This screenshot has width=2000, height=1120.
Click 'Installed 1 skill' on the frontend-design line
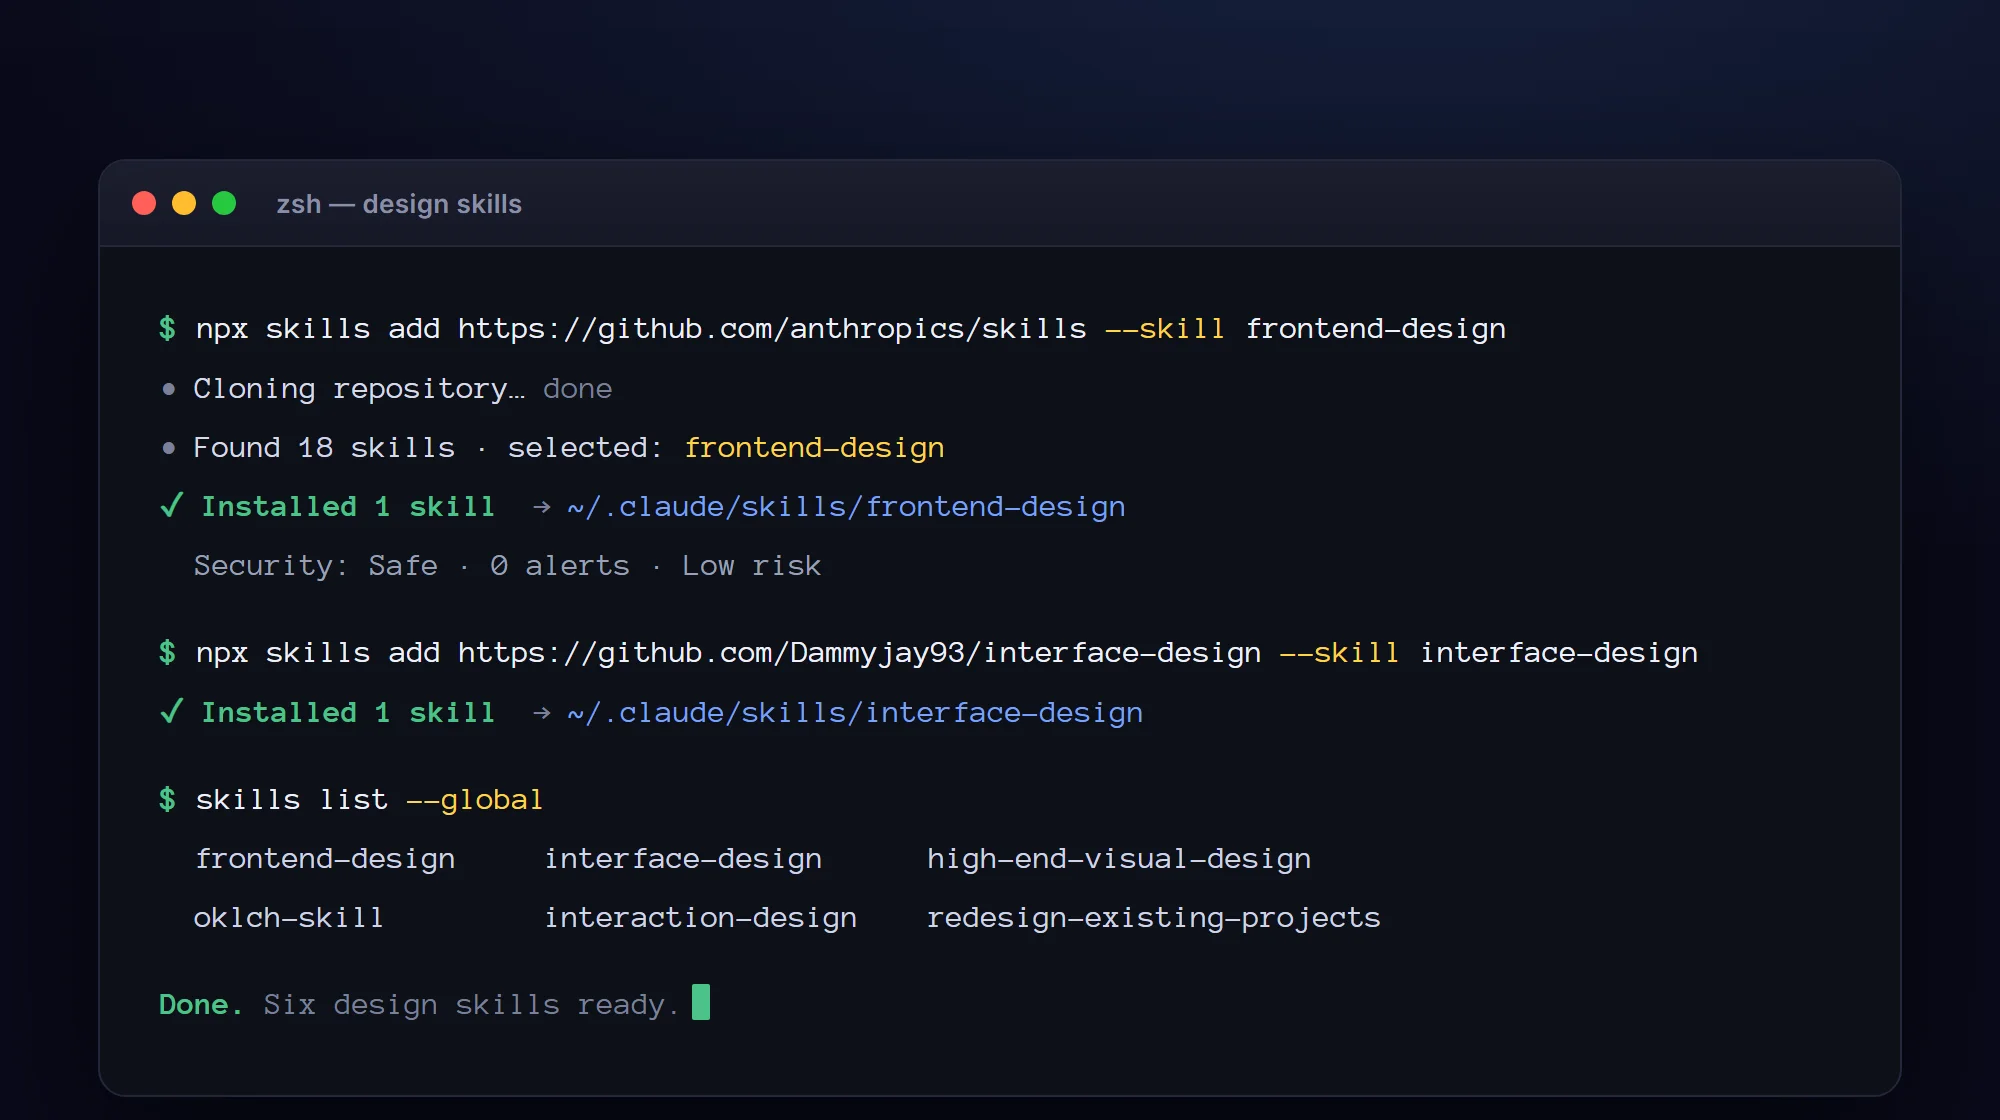pos(348,507)
